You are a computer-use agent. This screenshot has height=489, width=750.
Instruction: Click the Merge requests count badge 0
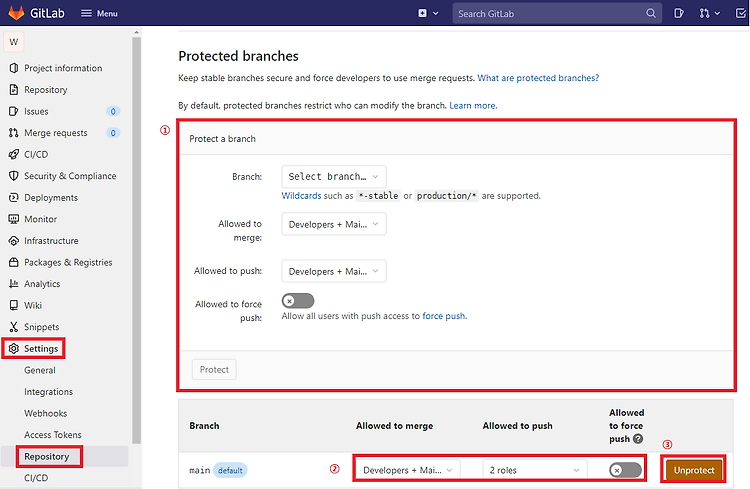[x=113, y=133]
